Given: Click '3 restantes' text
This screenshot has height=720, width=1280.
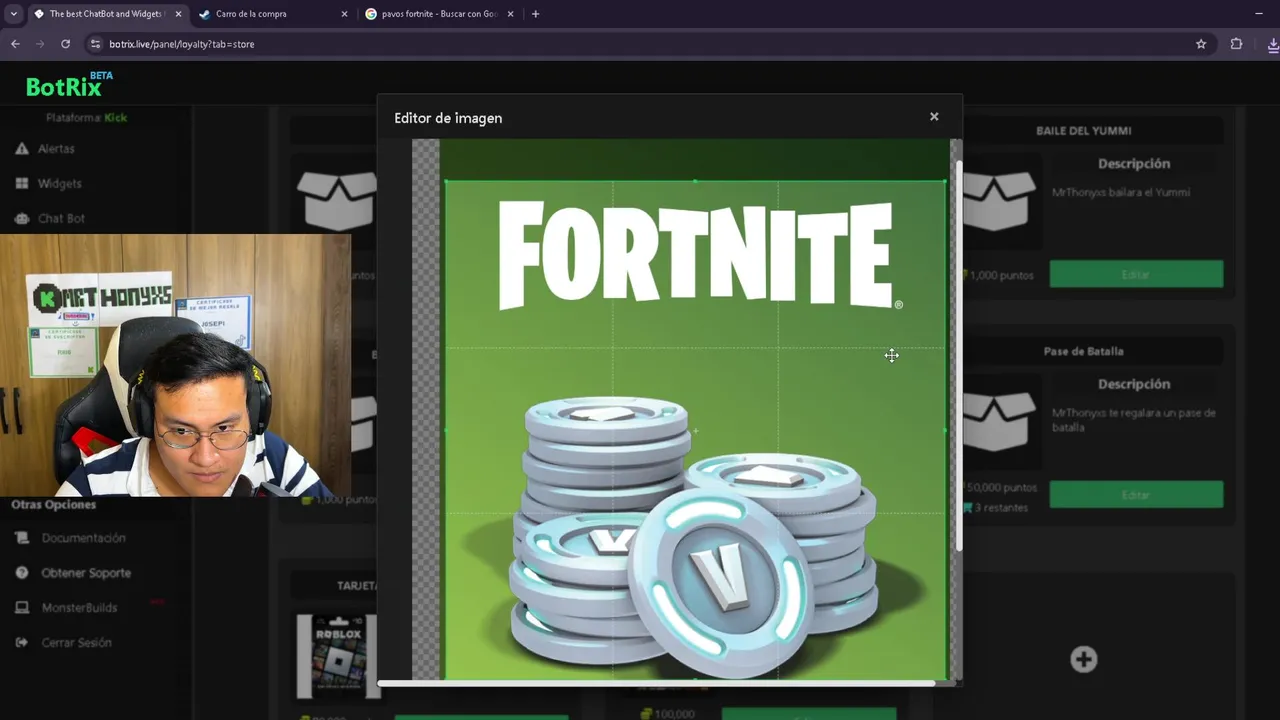Looking at the screenshot, I should pos(1003,508).
